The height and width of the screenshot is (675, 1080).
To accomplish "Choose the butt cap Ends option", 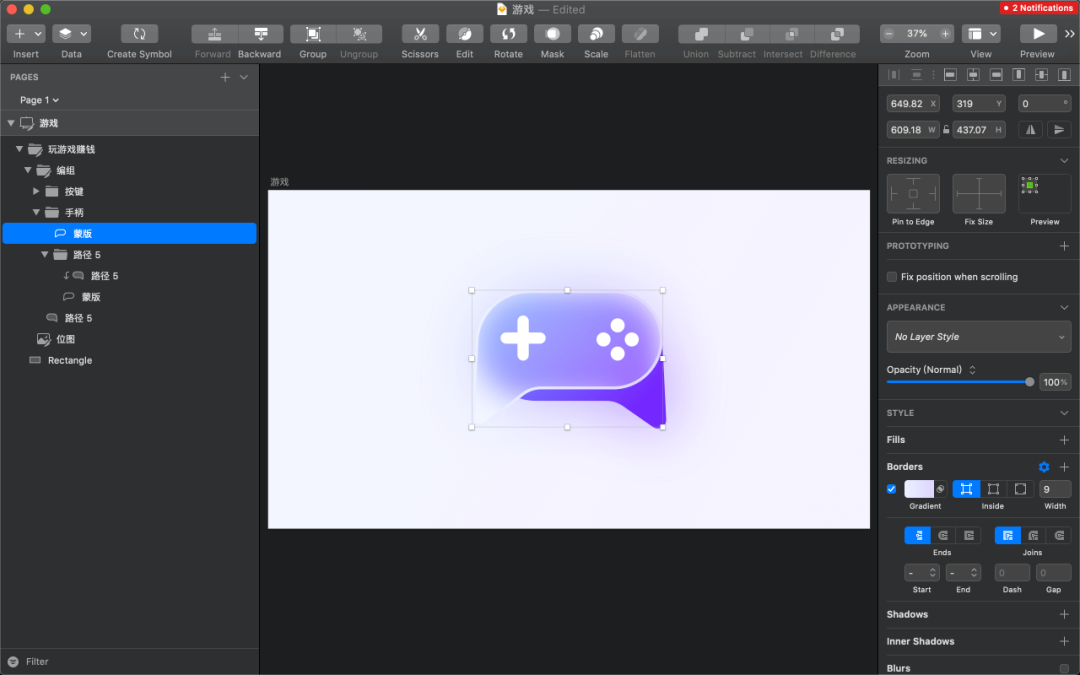I will [x=917, y=535].
